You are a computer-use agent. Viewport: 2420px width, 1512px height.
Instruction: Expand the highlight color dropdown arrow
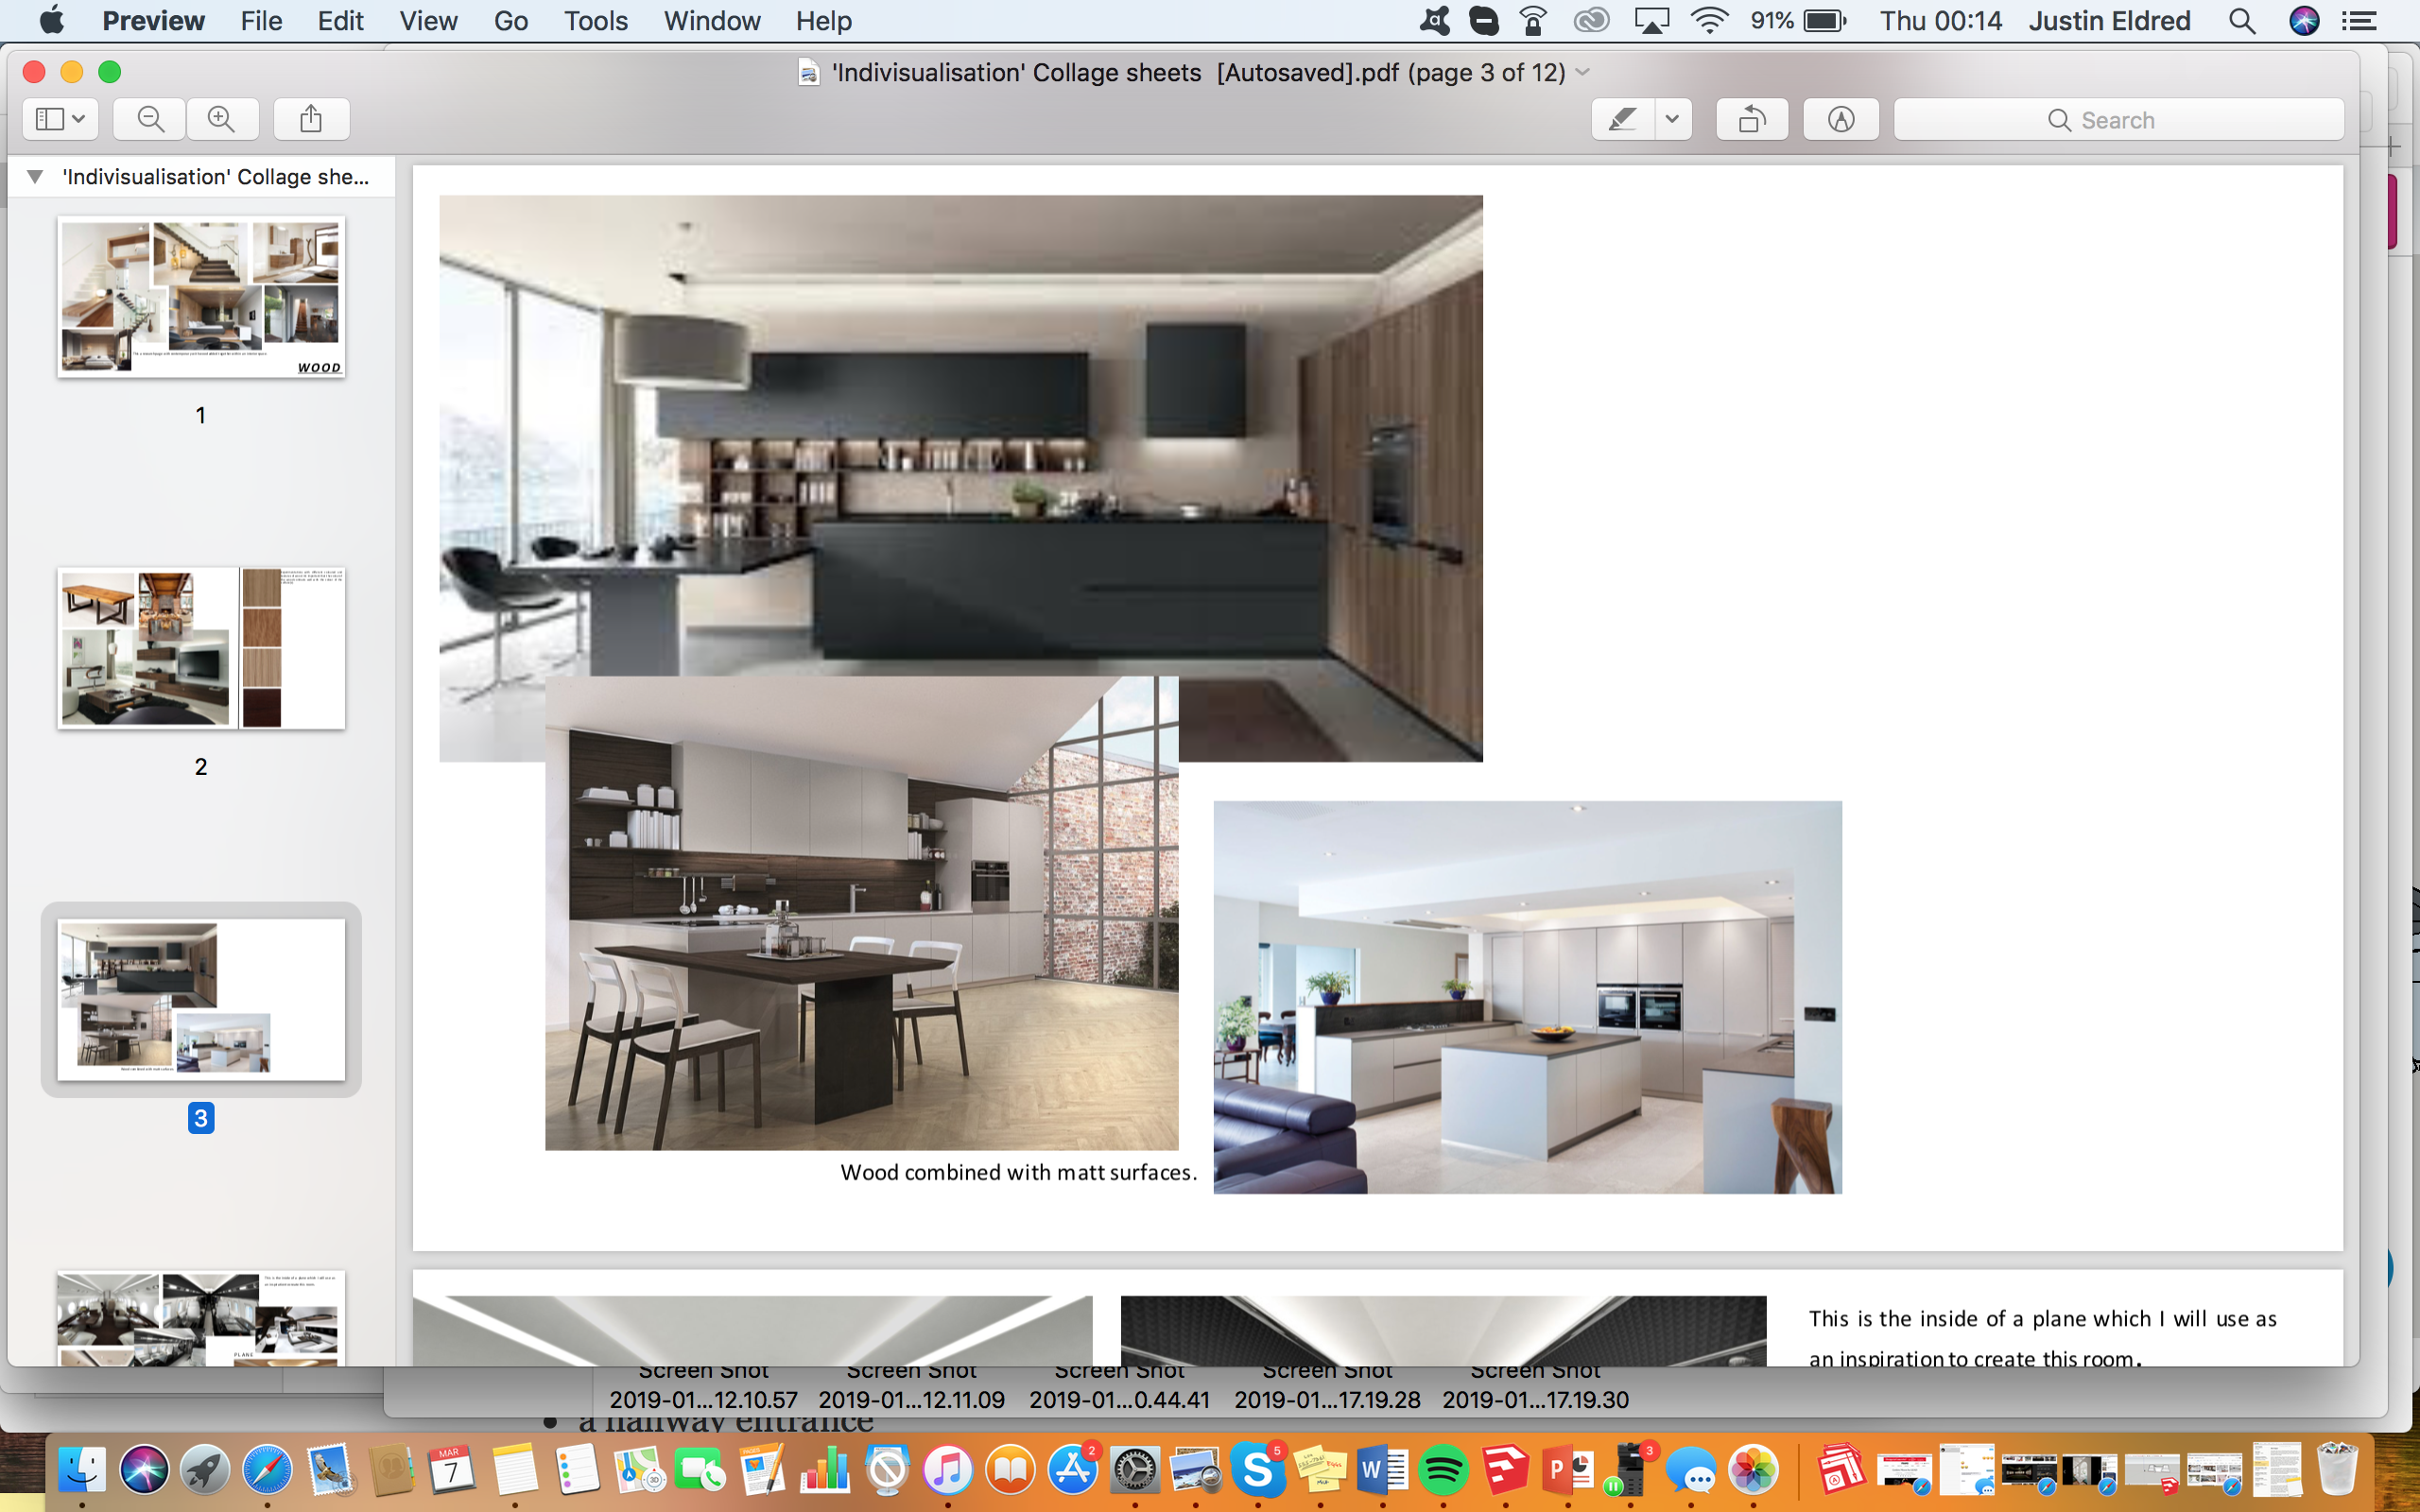pos(1672,119)
